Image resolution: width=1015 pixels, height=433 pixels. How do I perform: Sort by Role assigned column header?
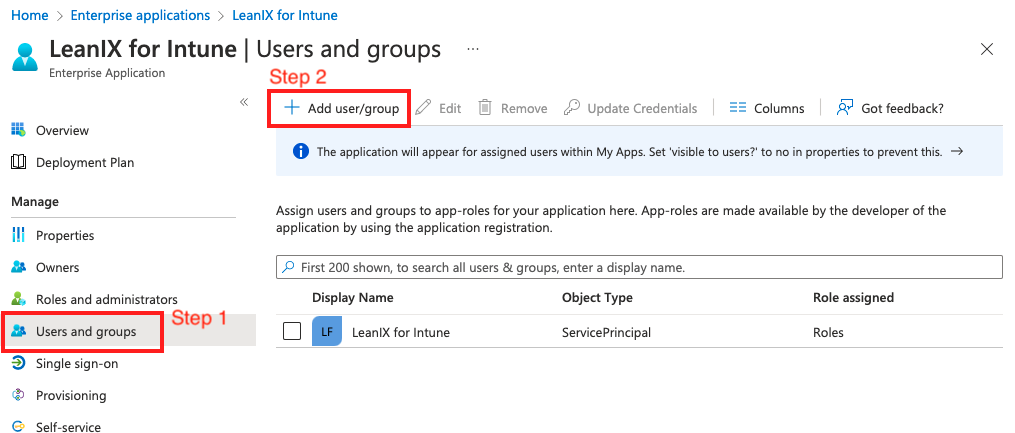coord(853,298)
